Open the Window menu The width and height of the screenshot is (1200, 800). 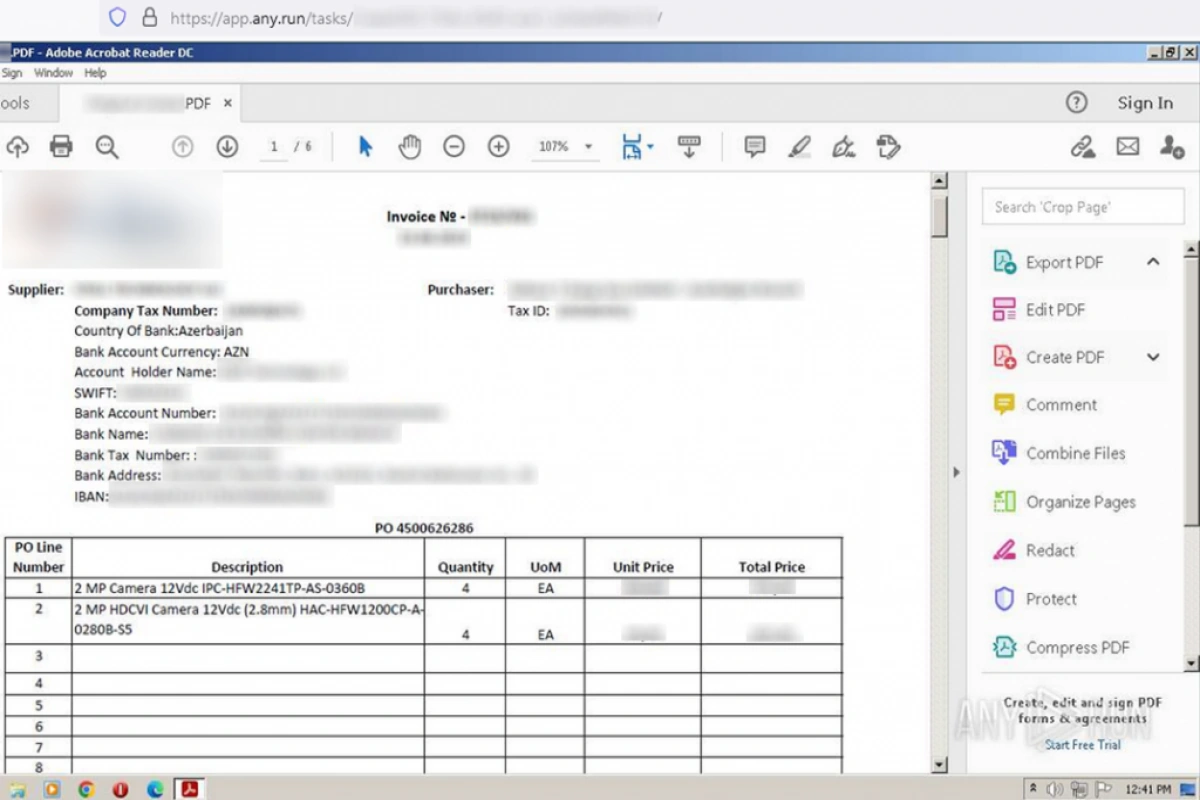[x=53, y=73]
